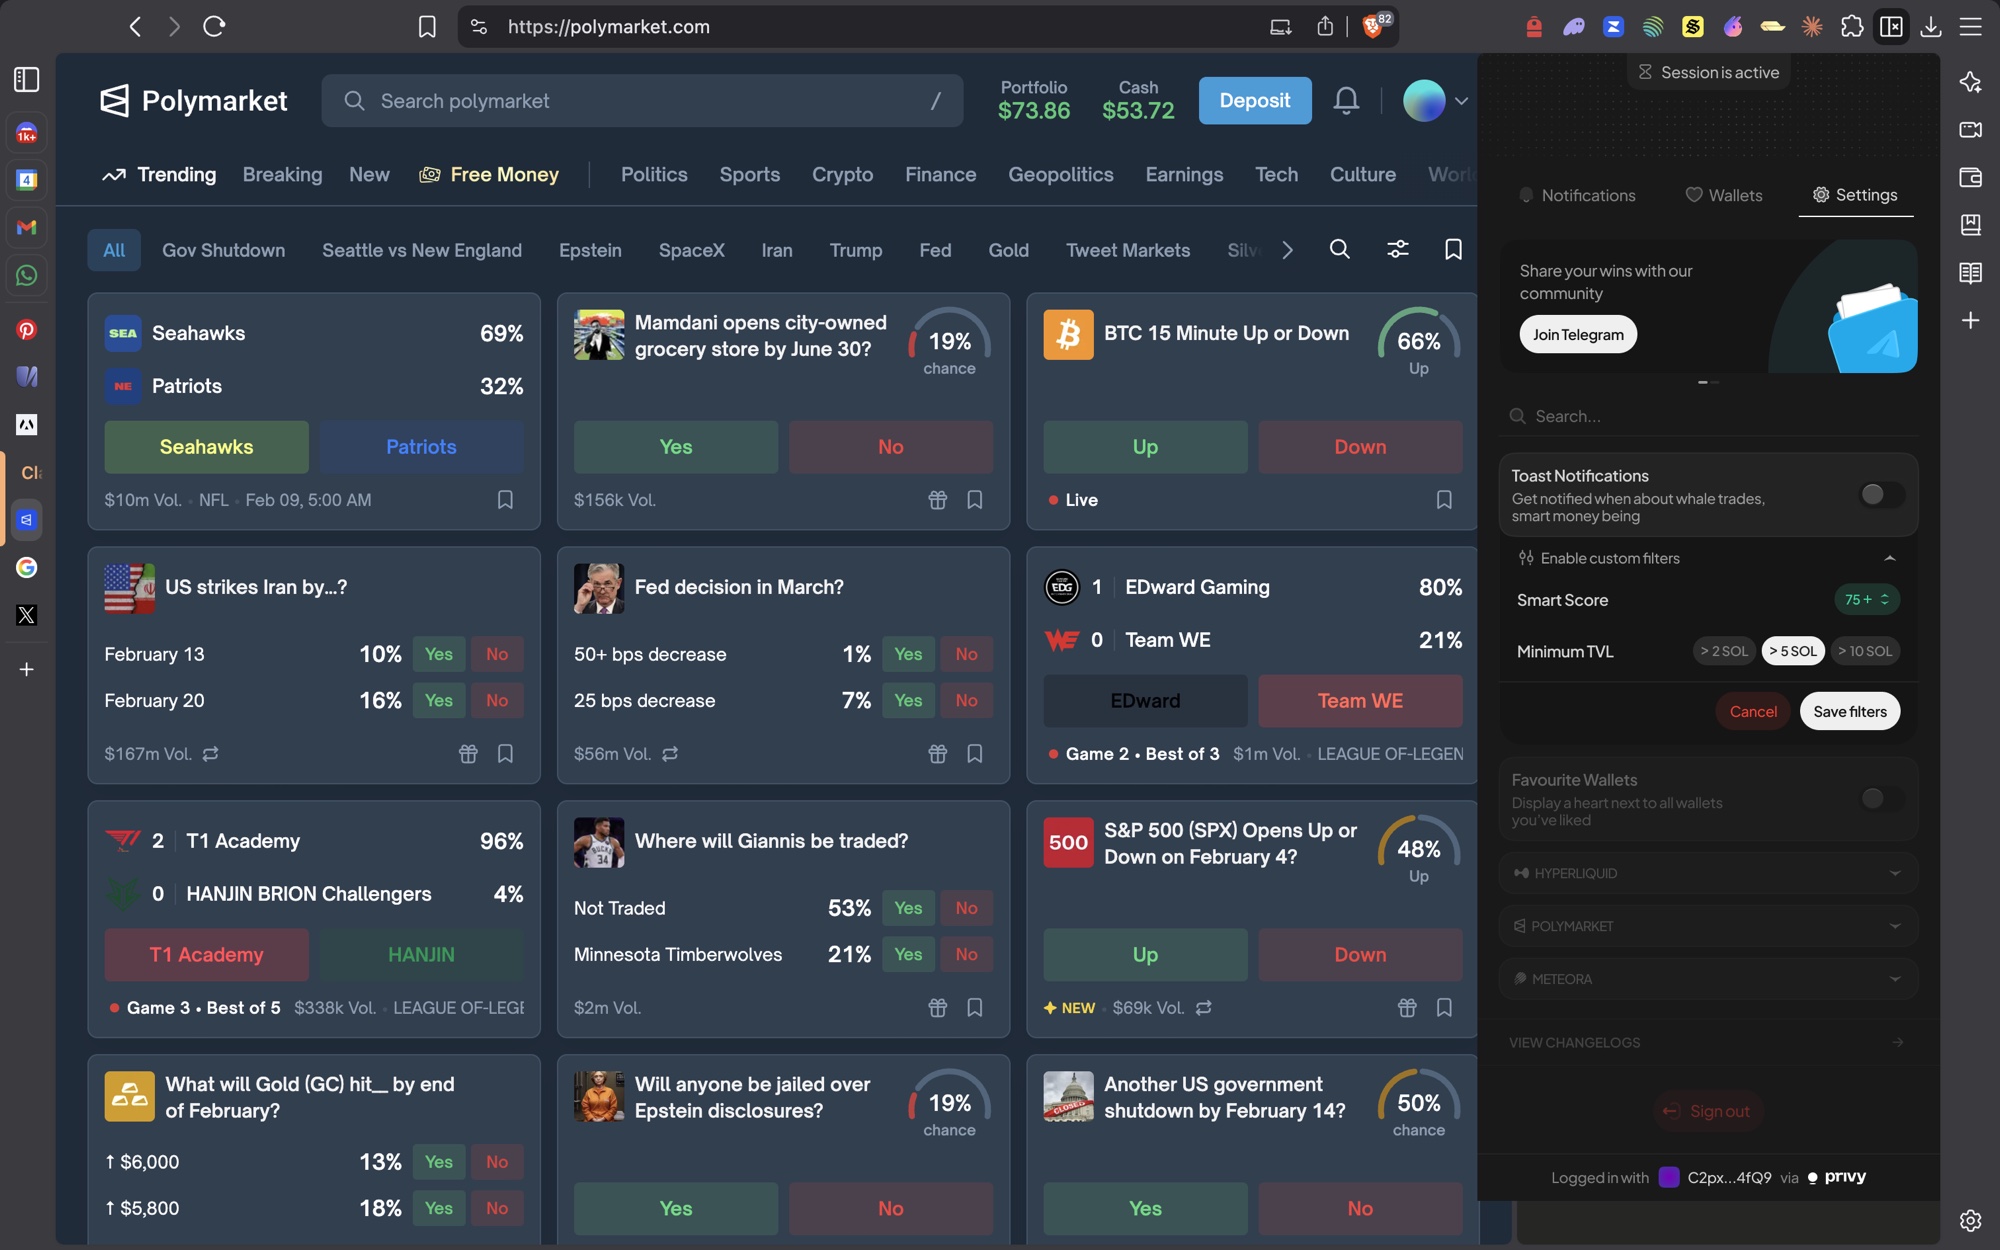Image resolution: width=2000 pixels, height=1250 pixels.
Task: Select > 10 SOL minimum TVL
Action: click(1865, 651)
